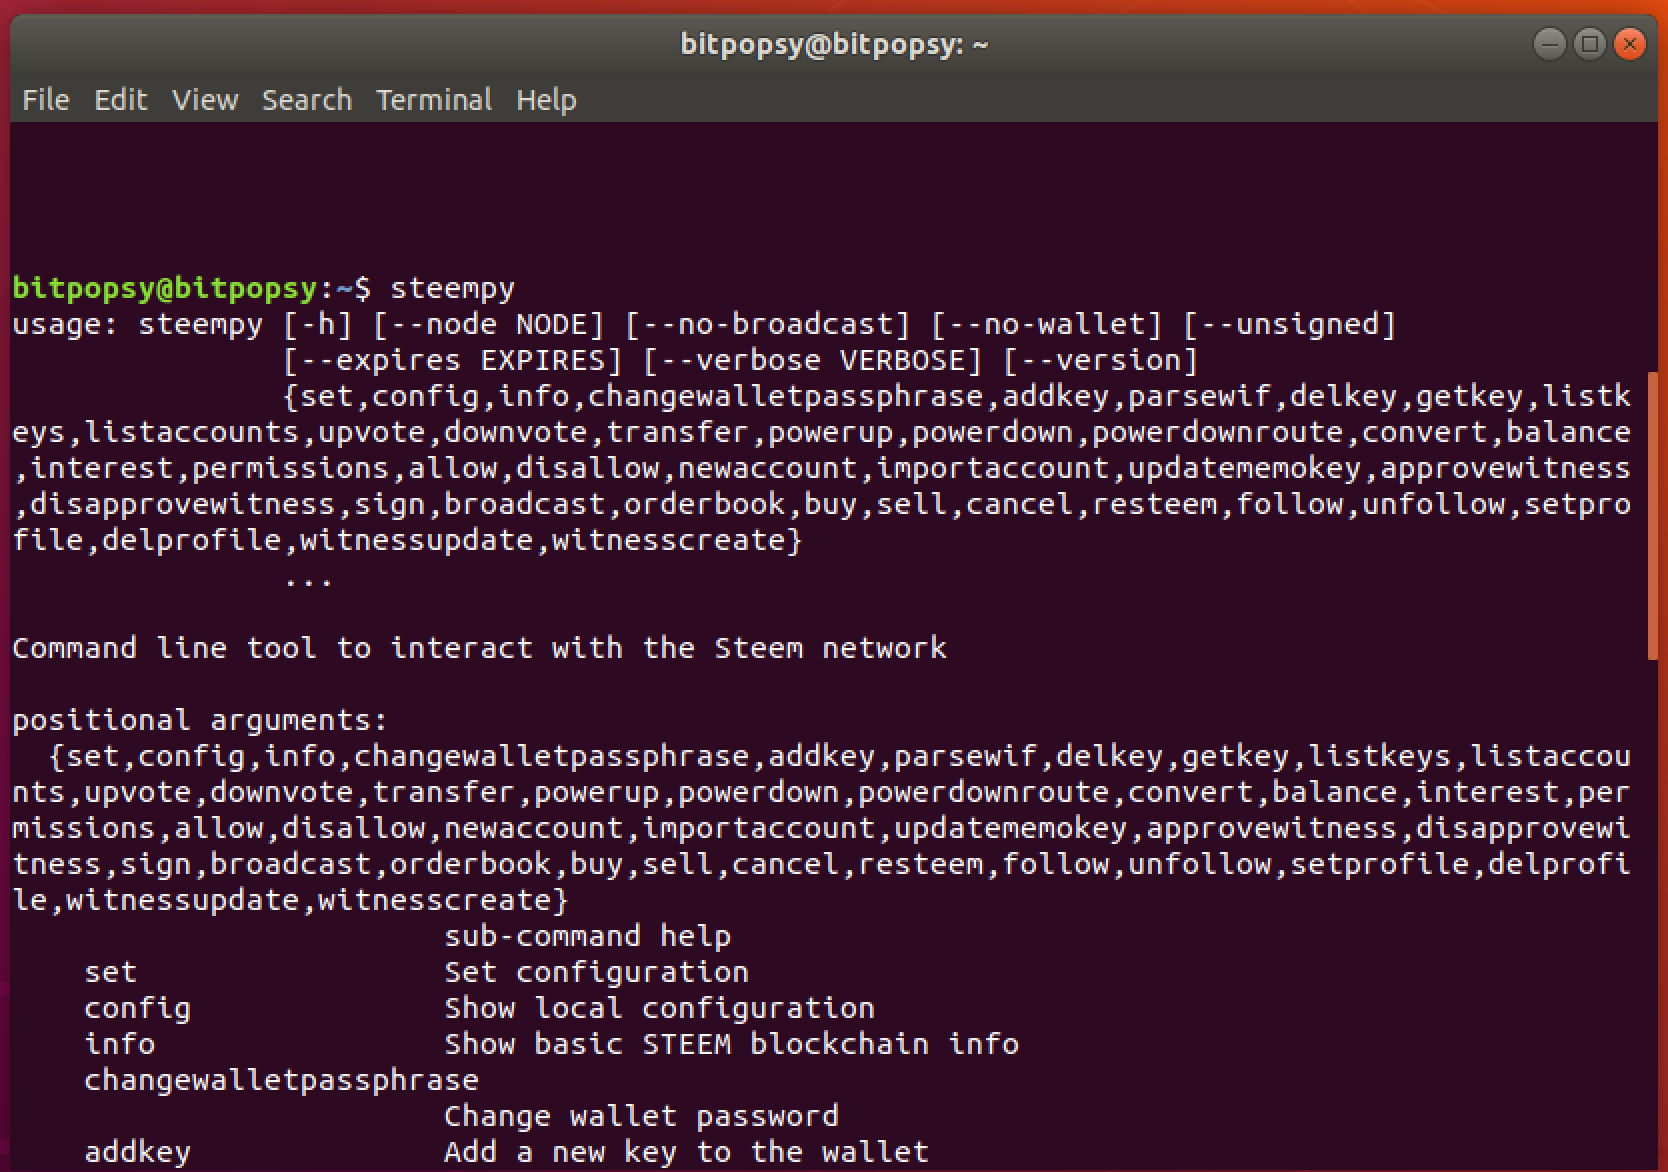Click the 'changewalletpassphrase' sub-command row name

pos(281,1080)
